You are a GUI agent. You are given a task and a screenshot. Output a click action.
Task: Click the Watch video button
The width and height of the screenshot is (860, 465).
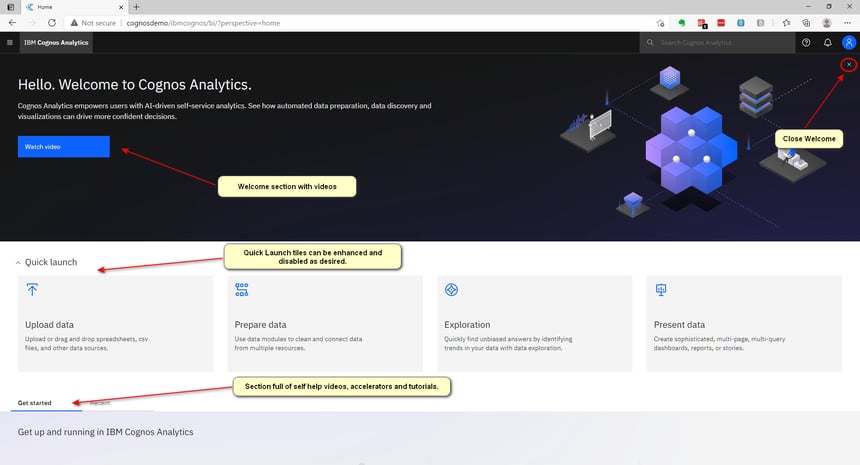pyautogui.click(x=64, y=146)
